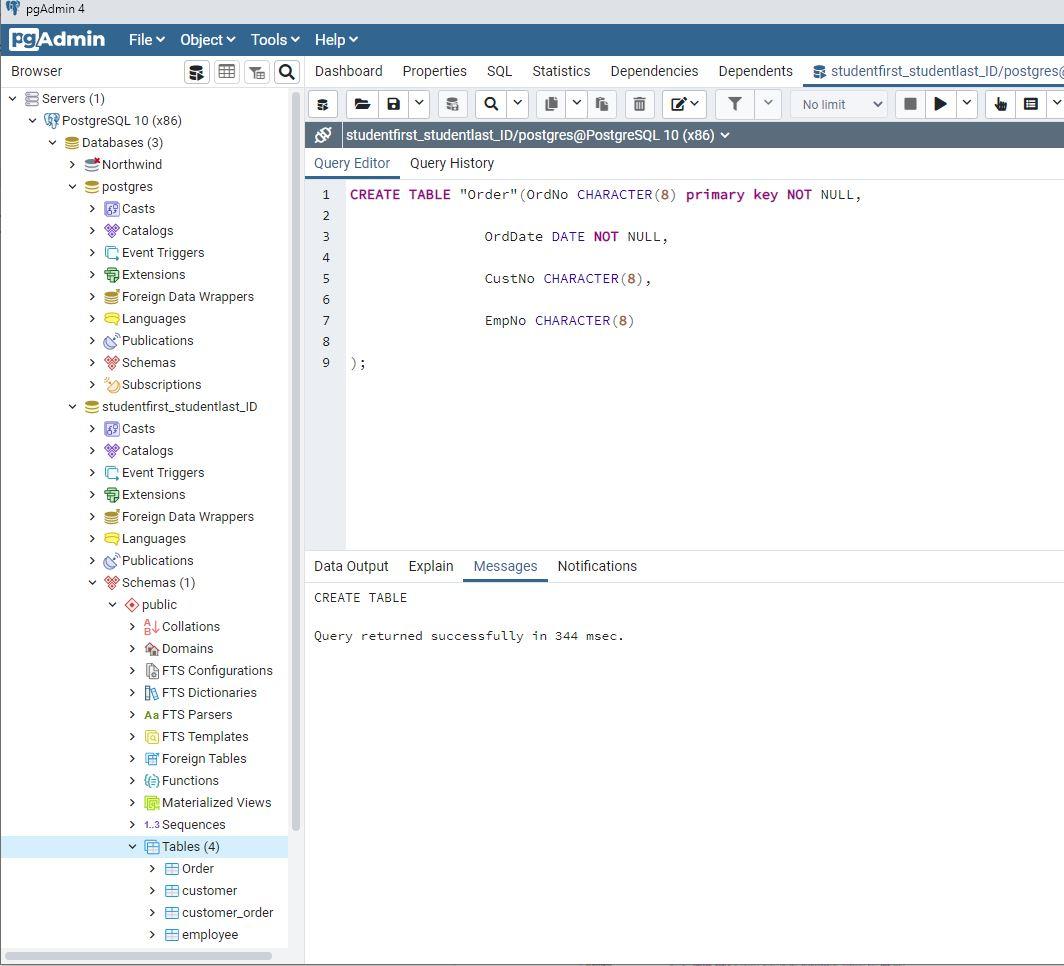Click the Copy rows icon
Image resolution: width=1064 pixels, height=966 pixels.
[550, 103]
